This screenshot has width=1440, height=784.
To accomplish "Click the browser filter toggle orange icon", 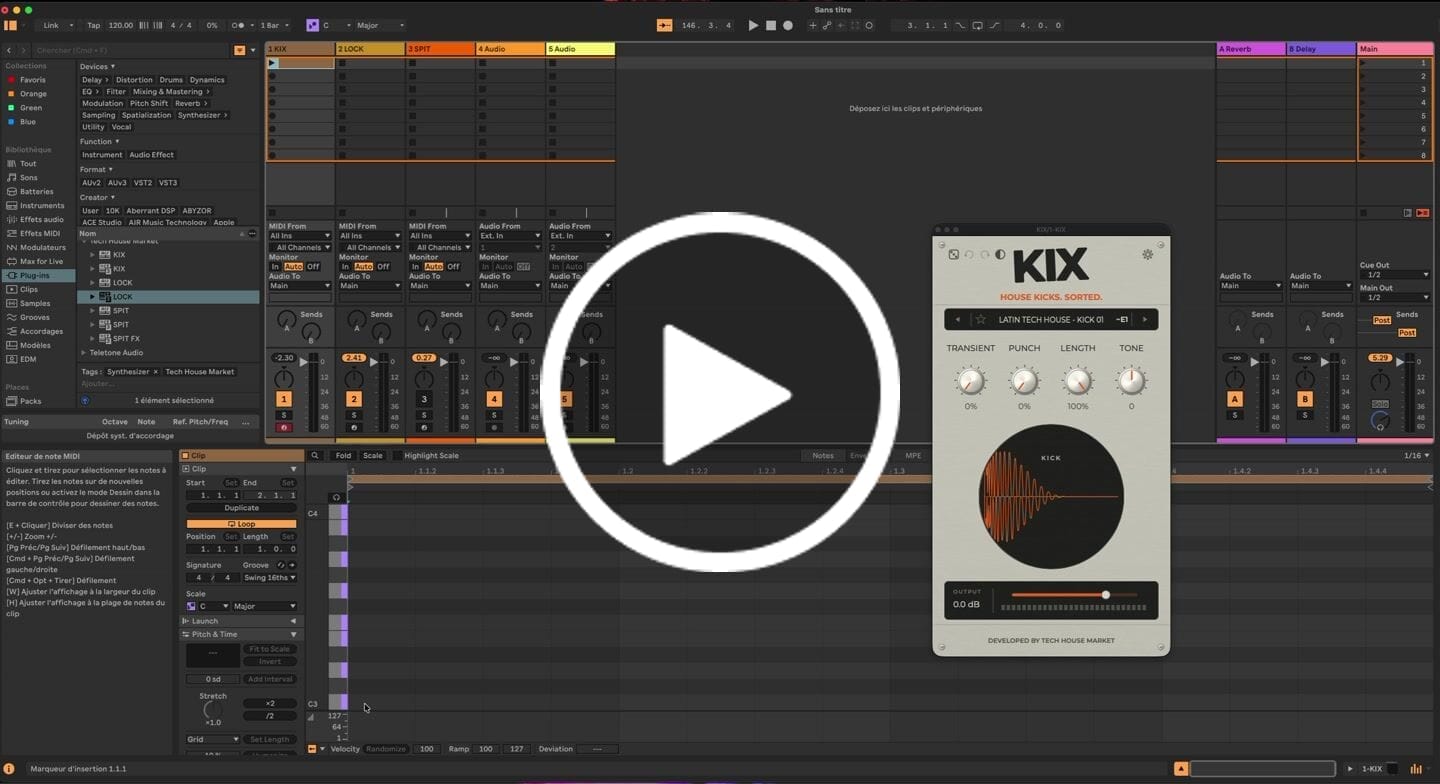I will point(239,50).
